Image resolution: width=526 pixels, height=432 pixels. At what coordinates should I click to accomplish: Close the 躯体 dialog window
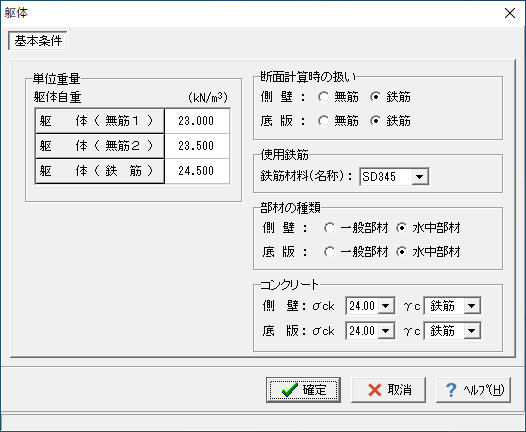tap(510, 13)
